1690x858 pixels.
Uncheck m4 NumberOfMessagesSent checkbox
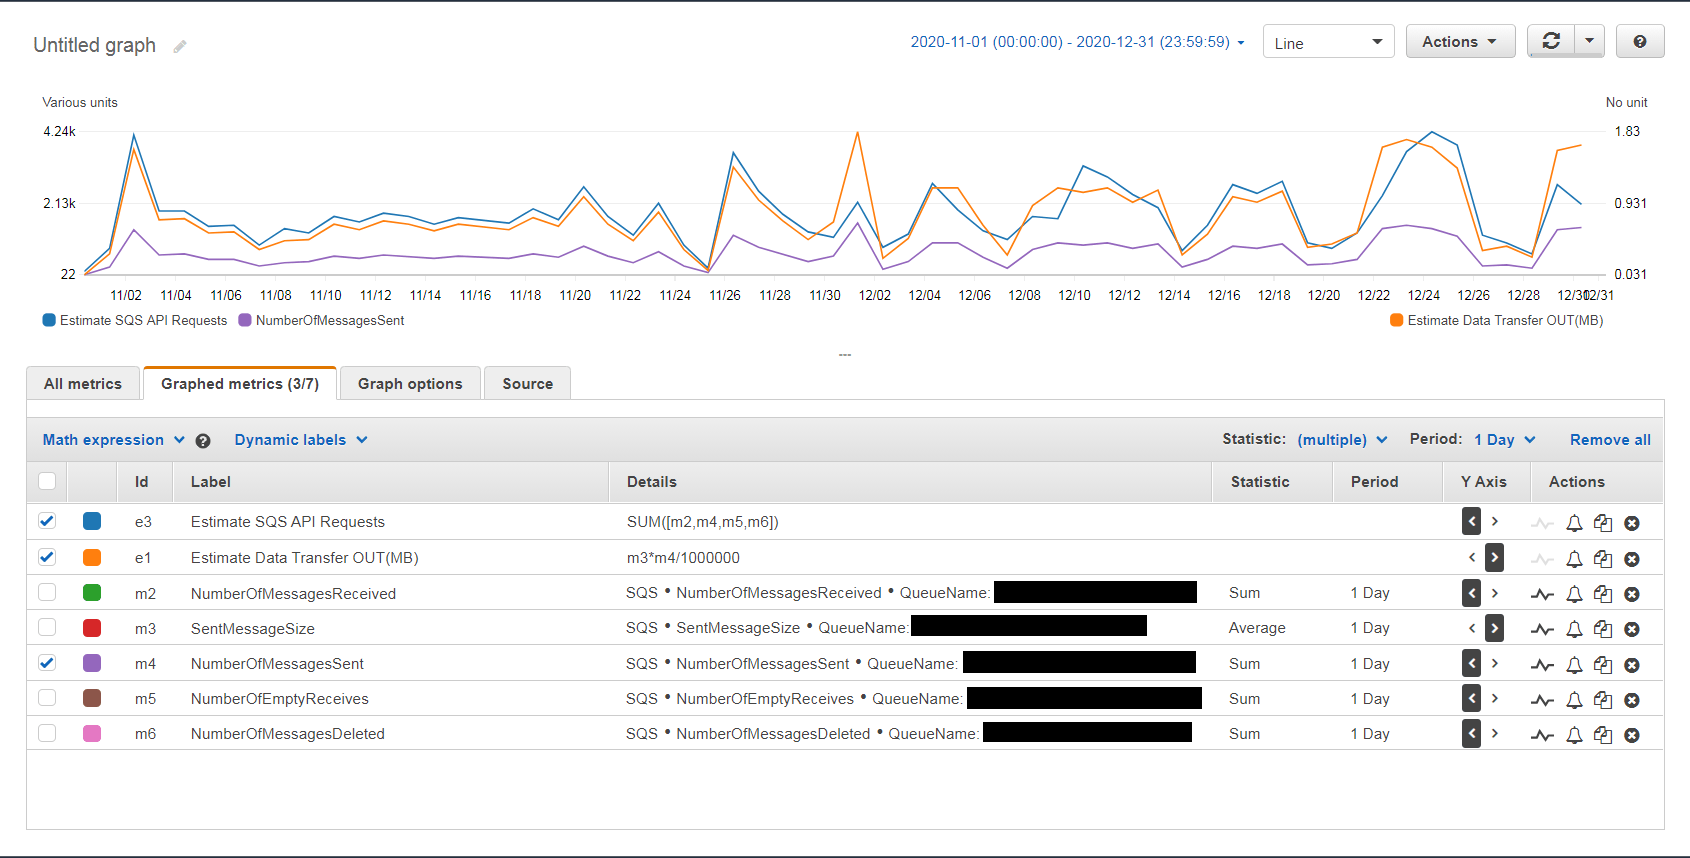pos(47,662)
